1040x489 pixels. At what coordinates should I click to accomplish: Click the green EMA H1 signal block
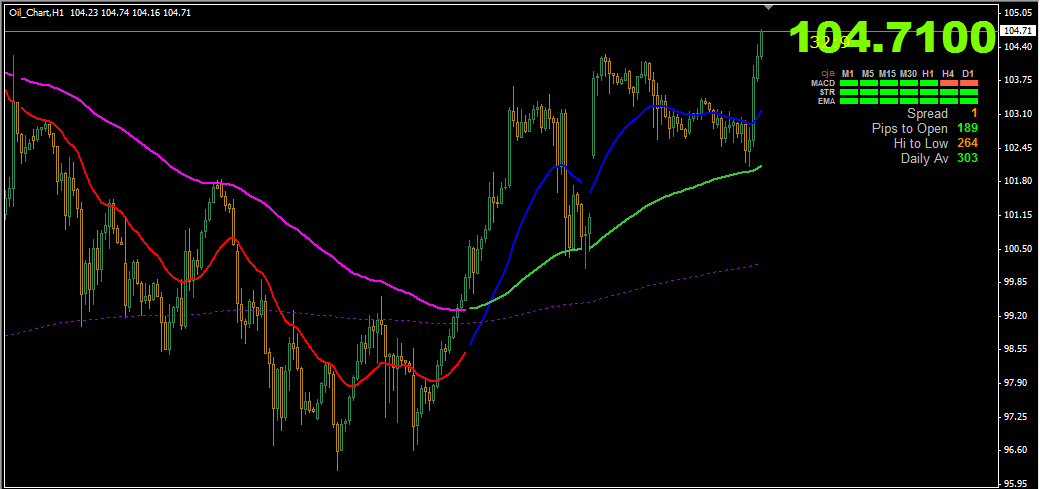point(928,101)
